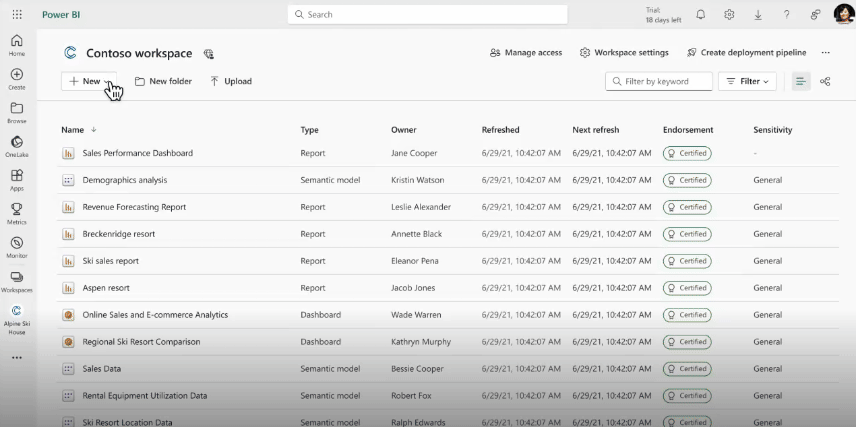
Task: Click the user profile avatar
Action: pos(841,14)
